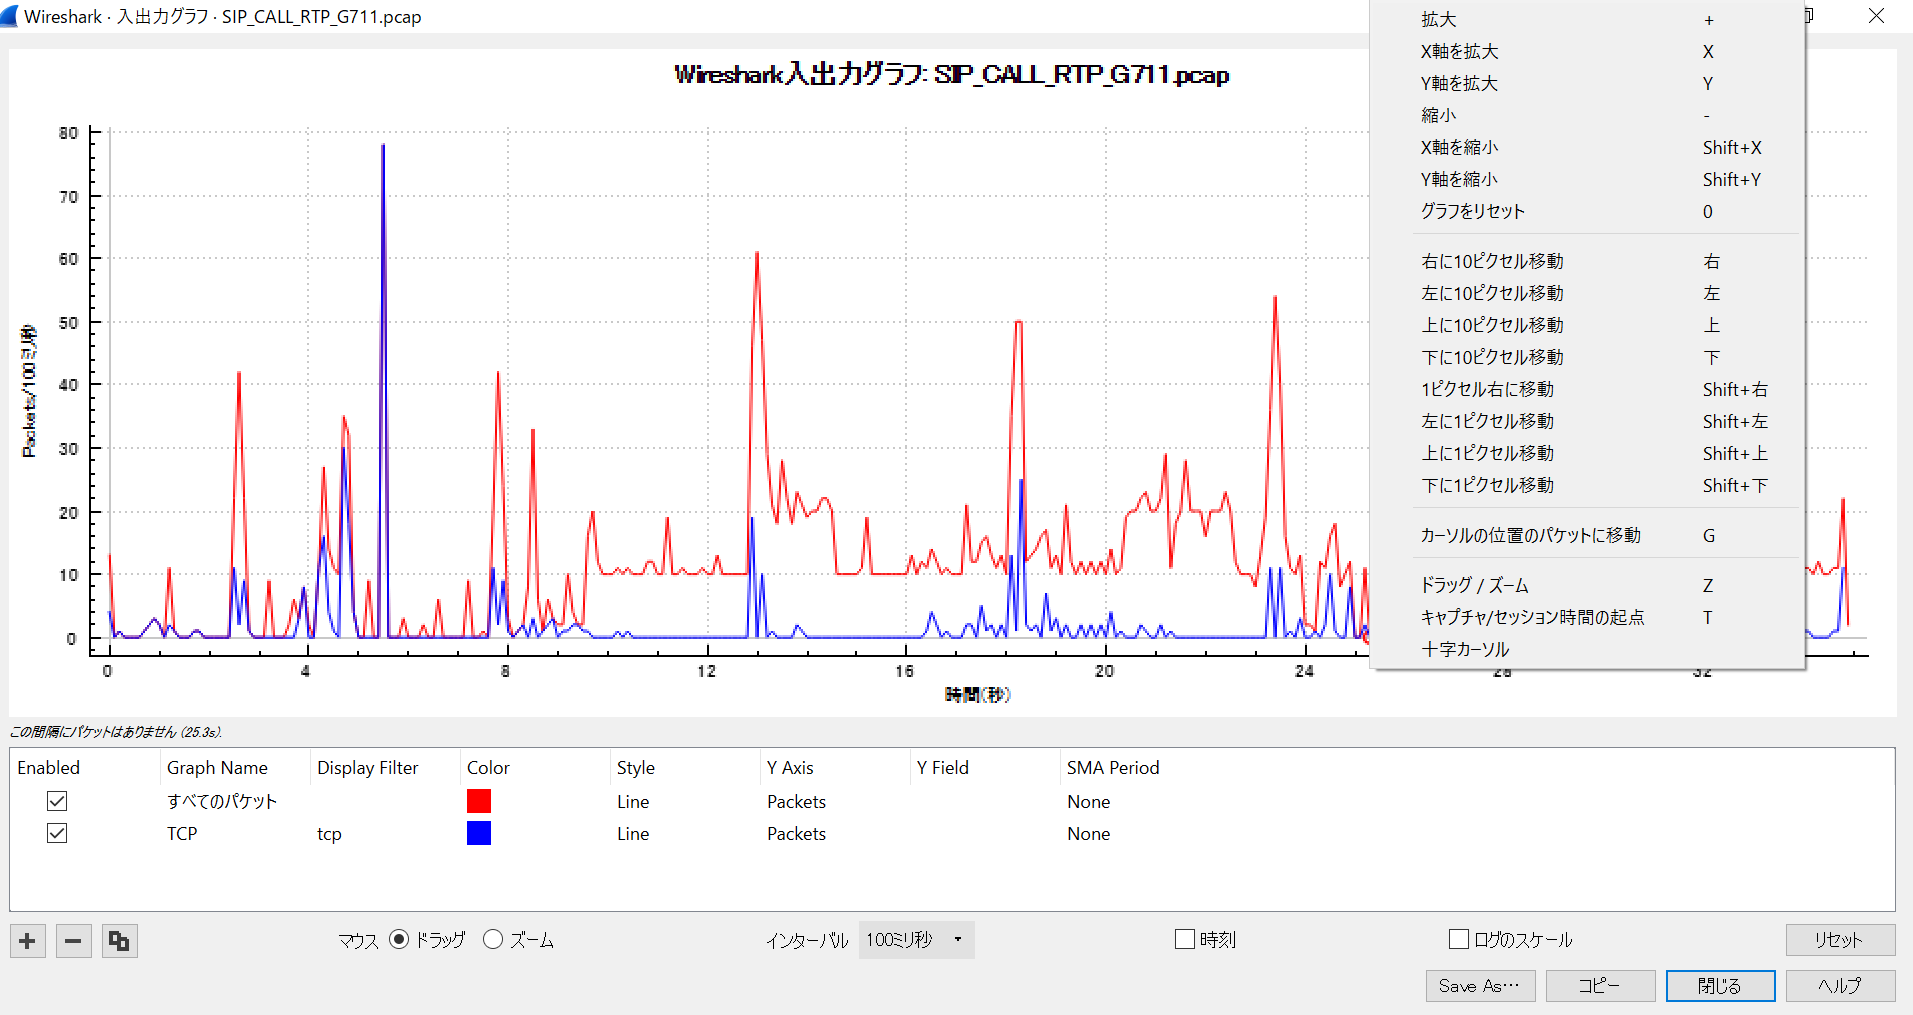Choose X軸を拡大 menu item

coord(1588,51)
